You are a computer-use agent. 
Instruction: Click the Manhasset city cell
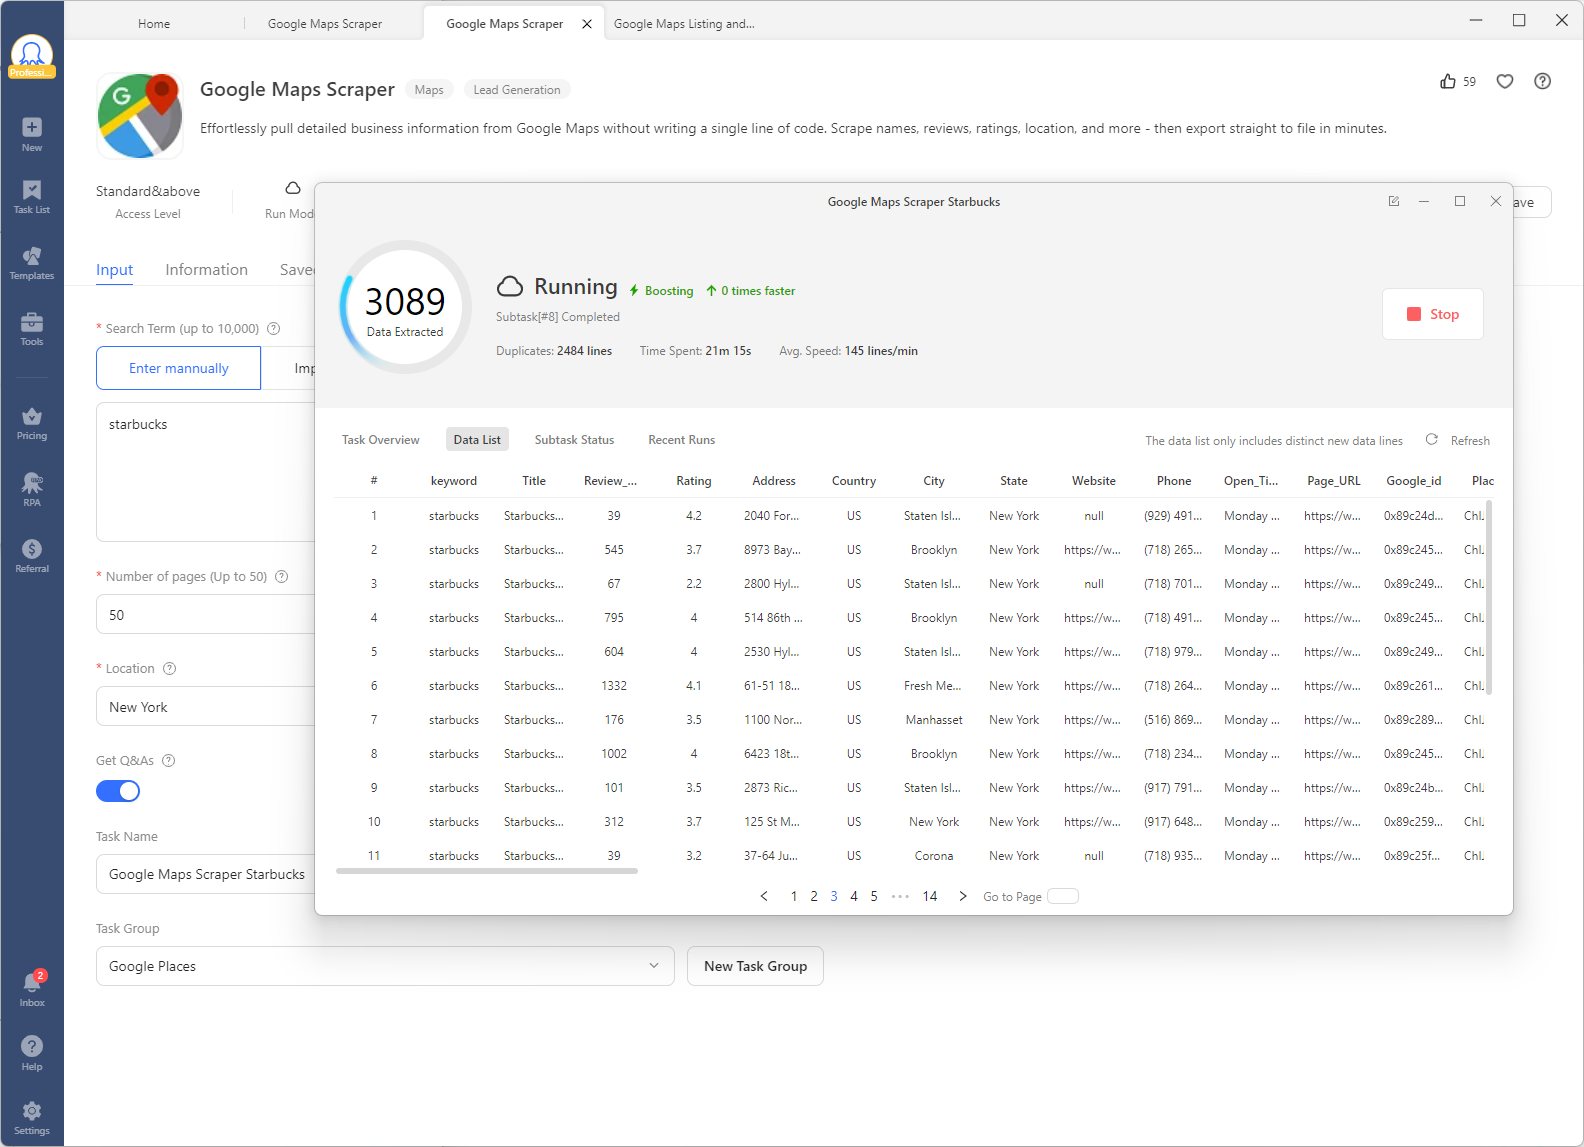pyautogui.click(x=934, y=720)
